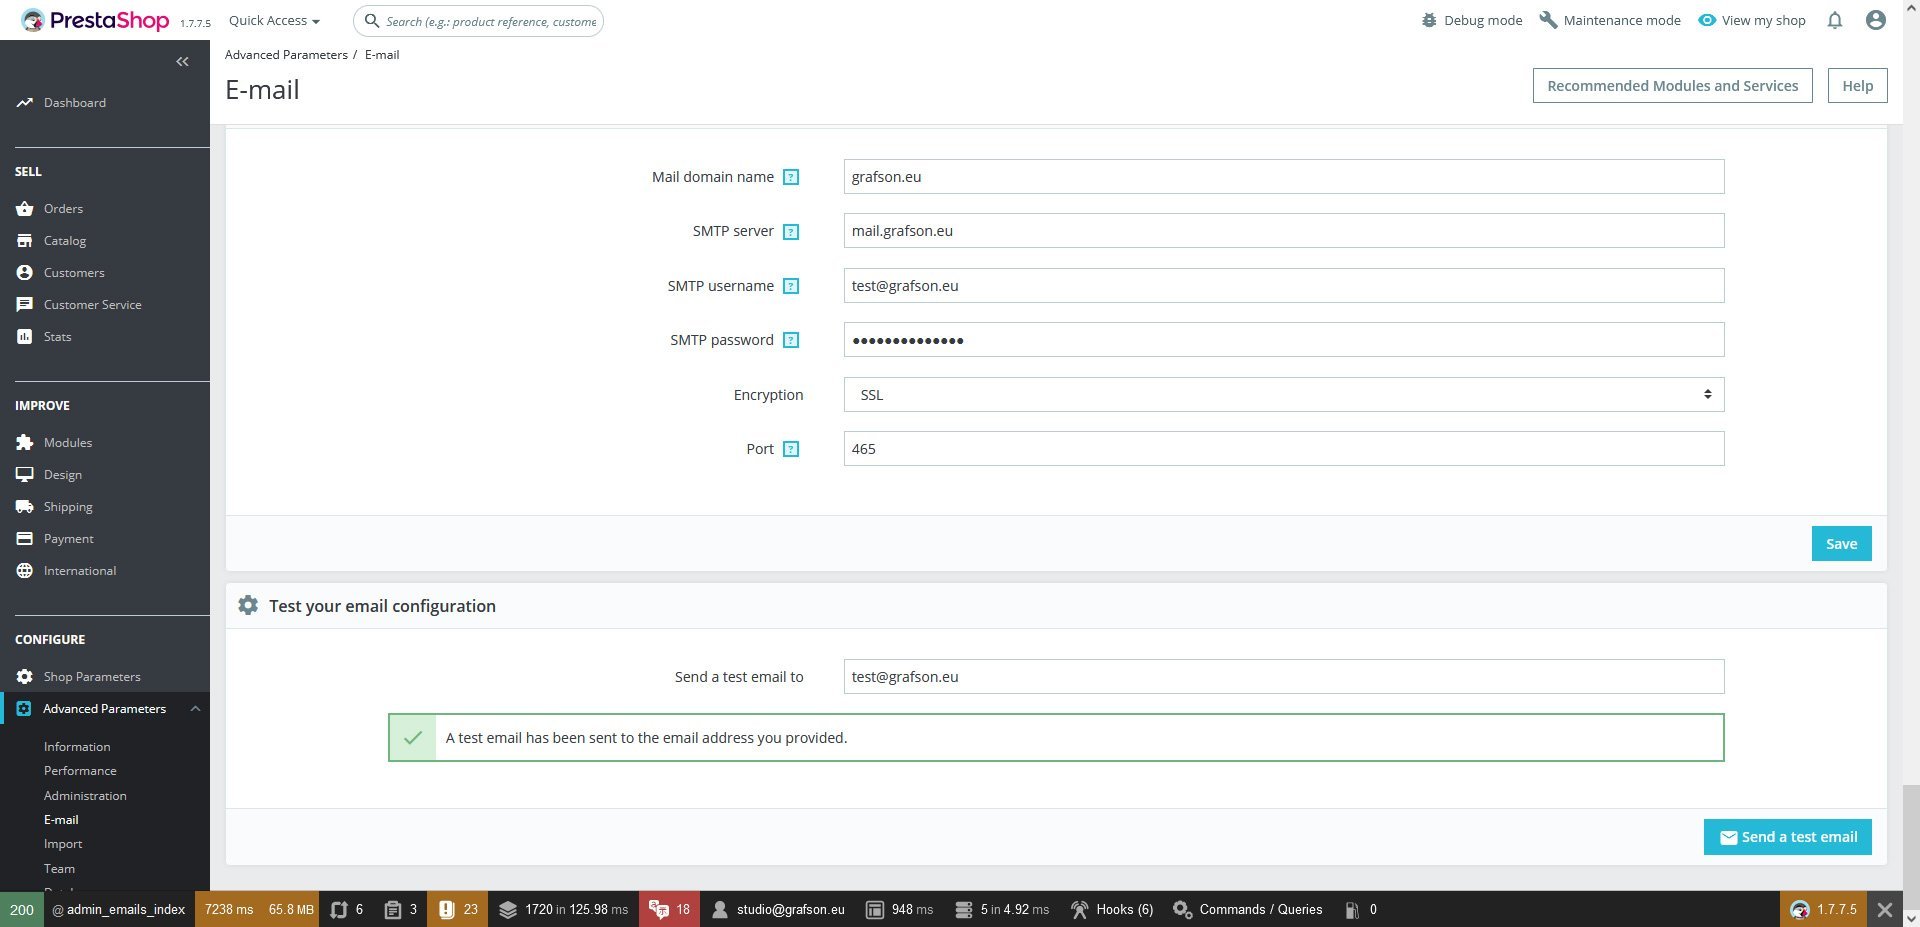Click the Port help icon
The width and height of the screenshot is (1920, 927).
(791, 449)
